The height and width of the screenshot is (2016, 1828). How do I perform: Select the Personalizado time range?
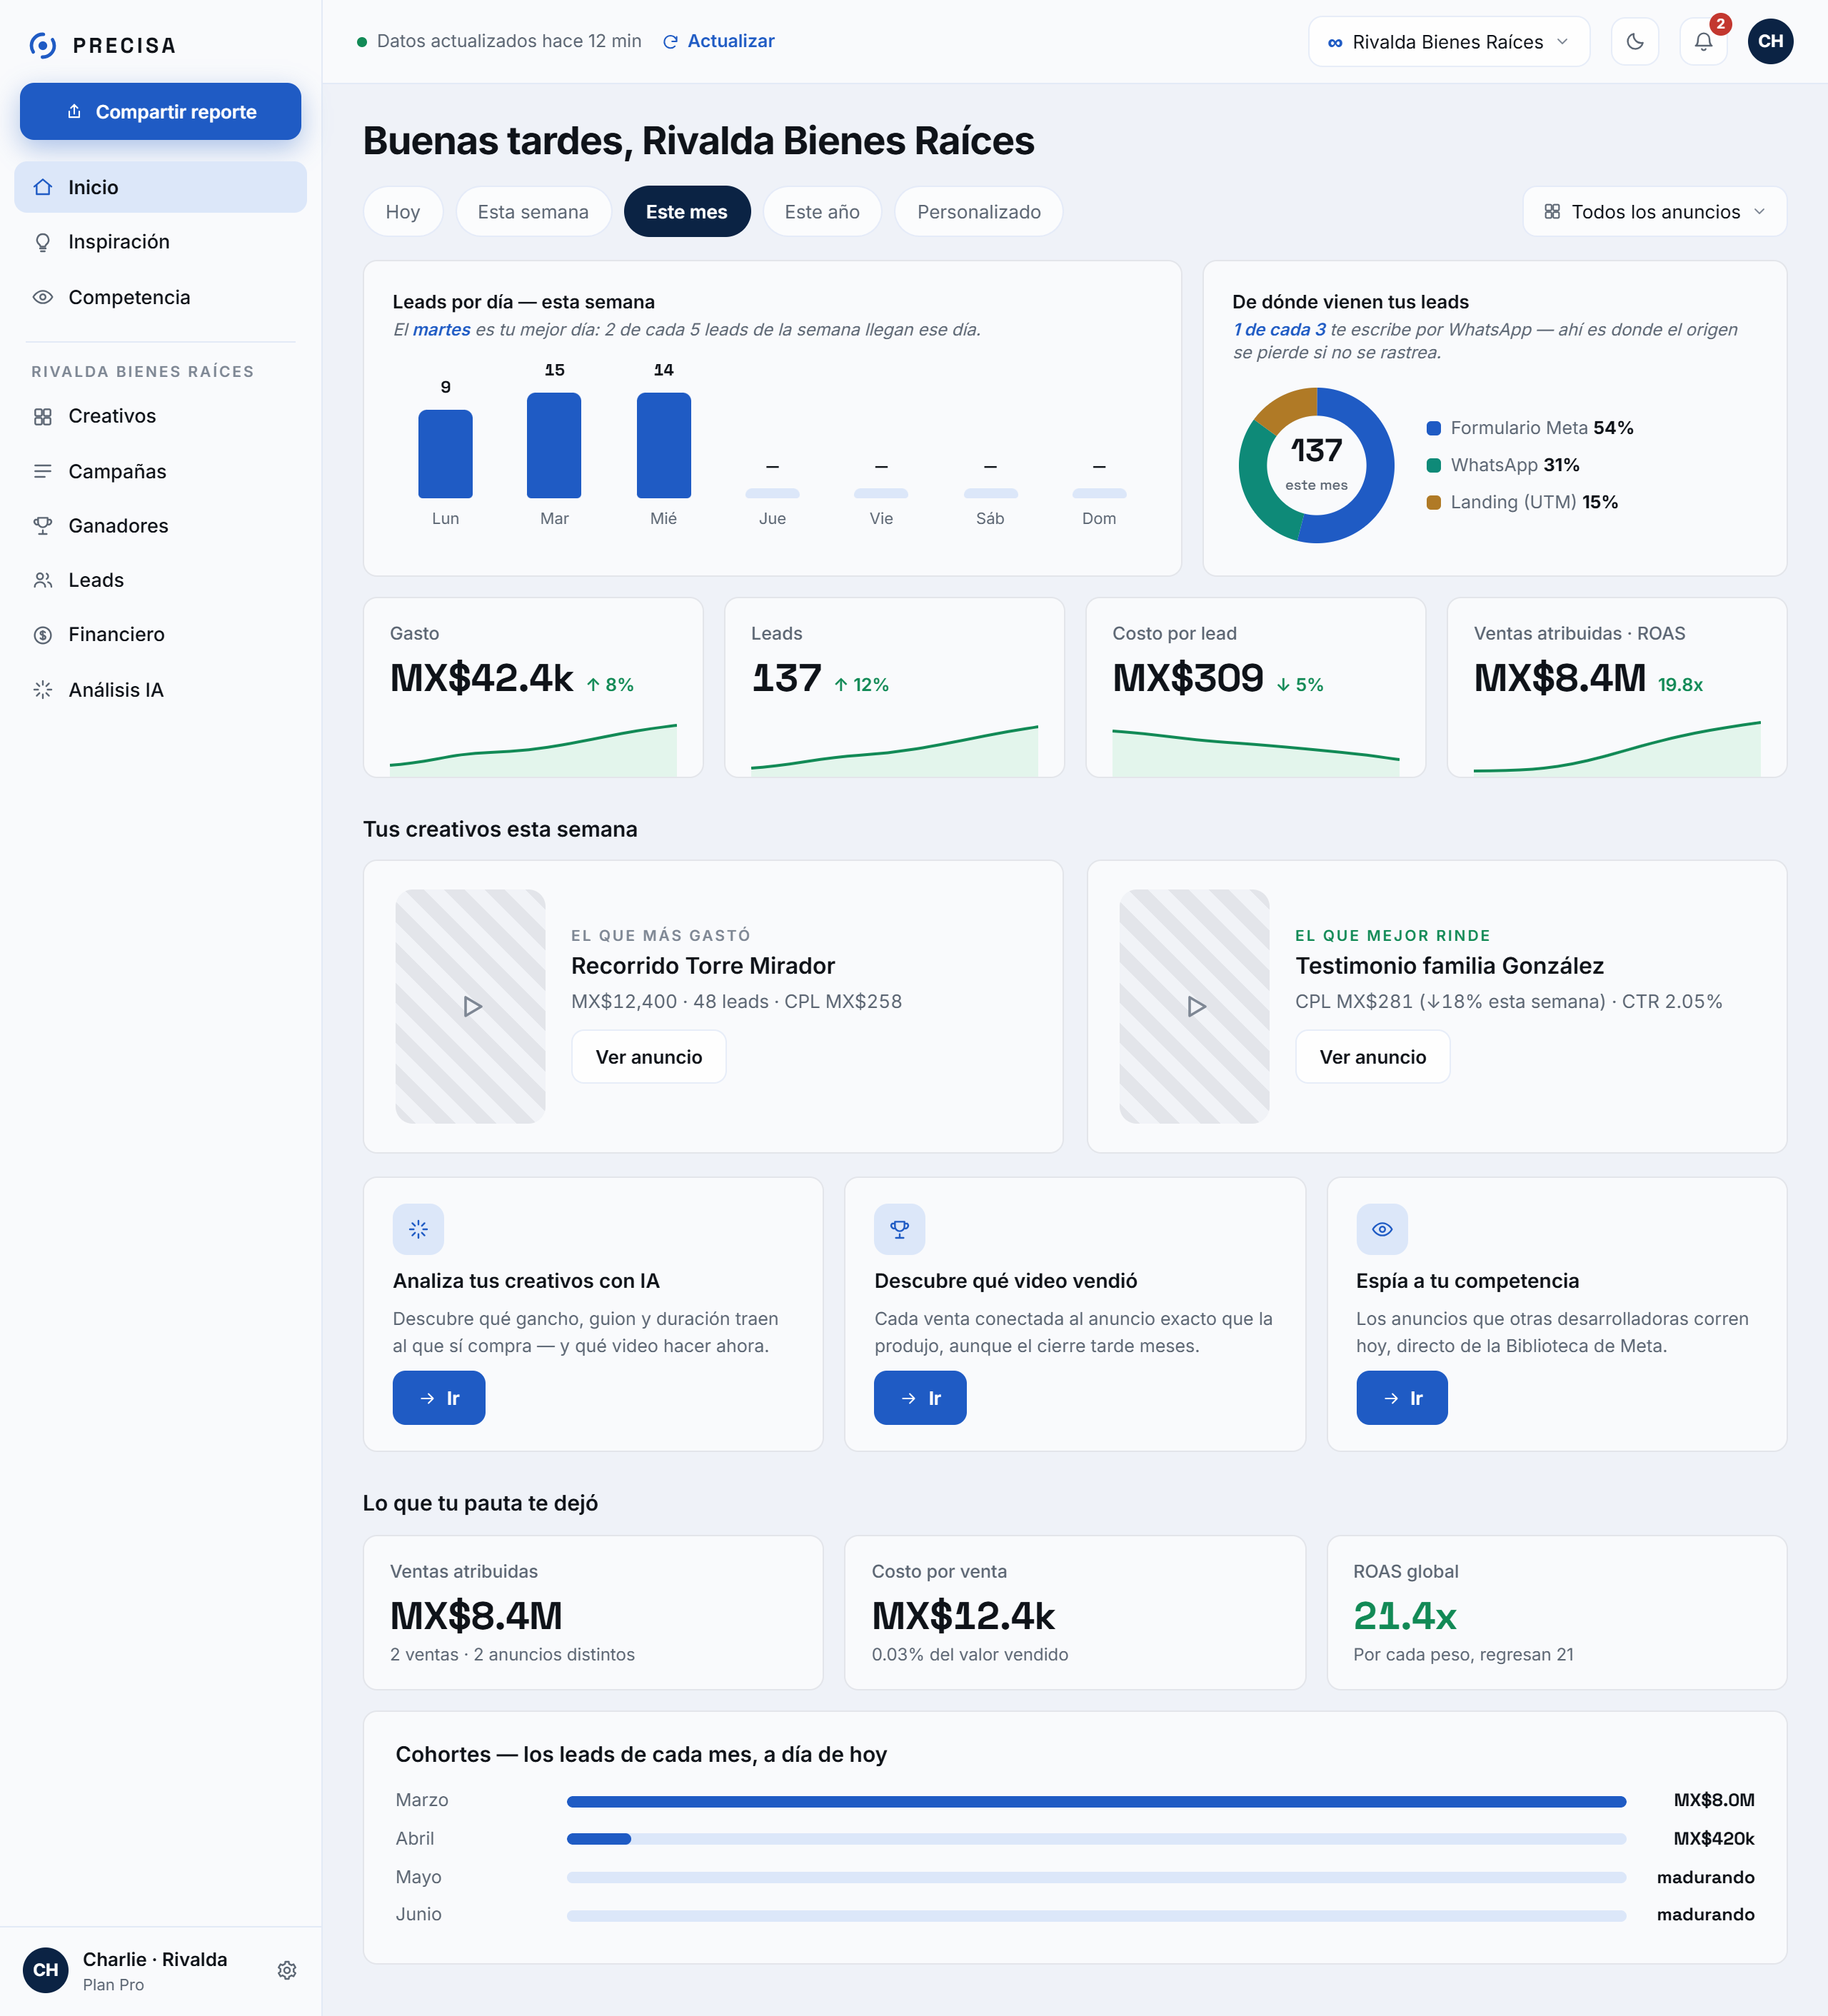coord(979,212)
